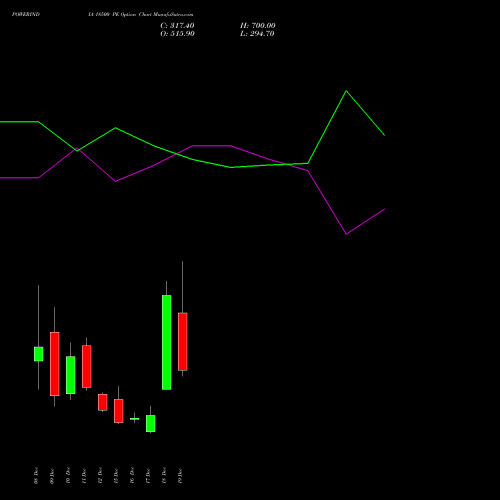Image resolution: width=500 pixels, height=500 pixels.
Task: Click the 19 Dec date label
Action: coord(180,476)
